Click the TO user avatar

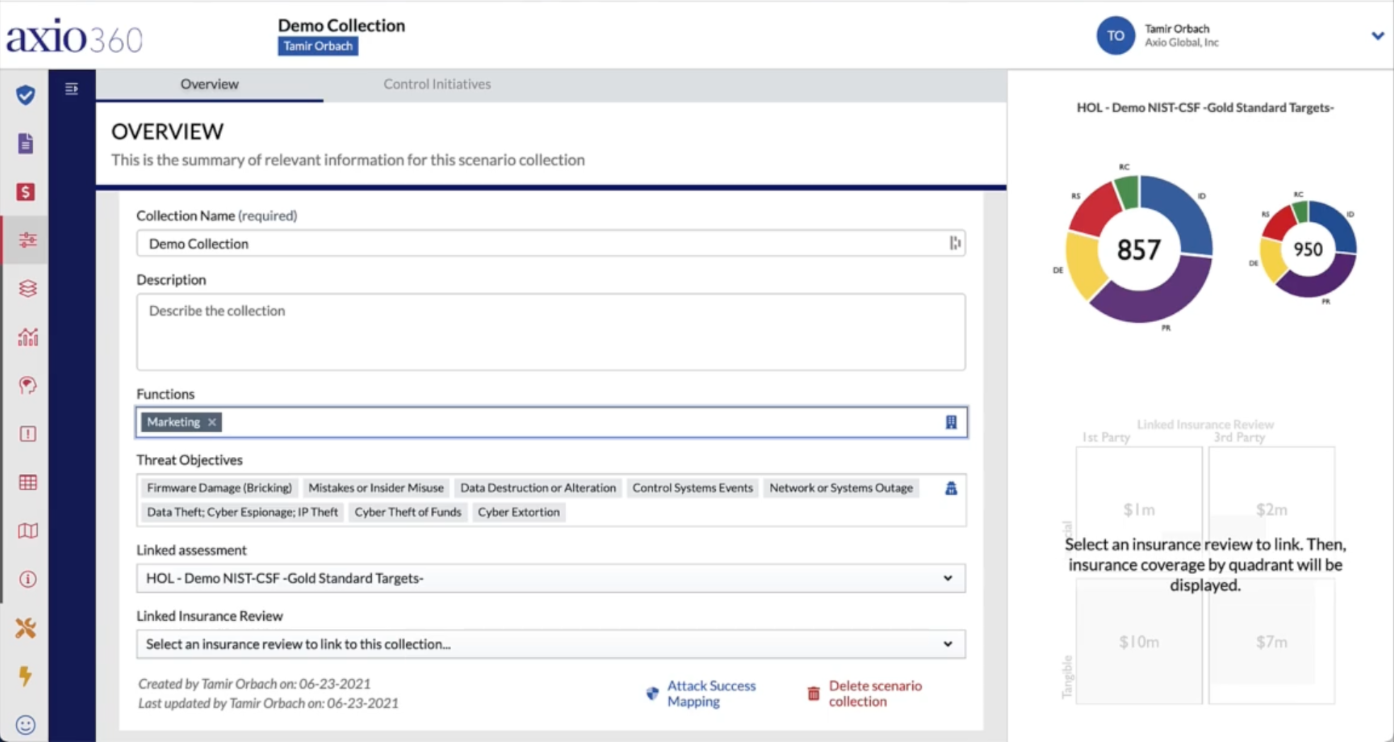point(1116,35)
